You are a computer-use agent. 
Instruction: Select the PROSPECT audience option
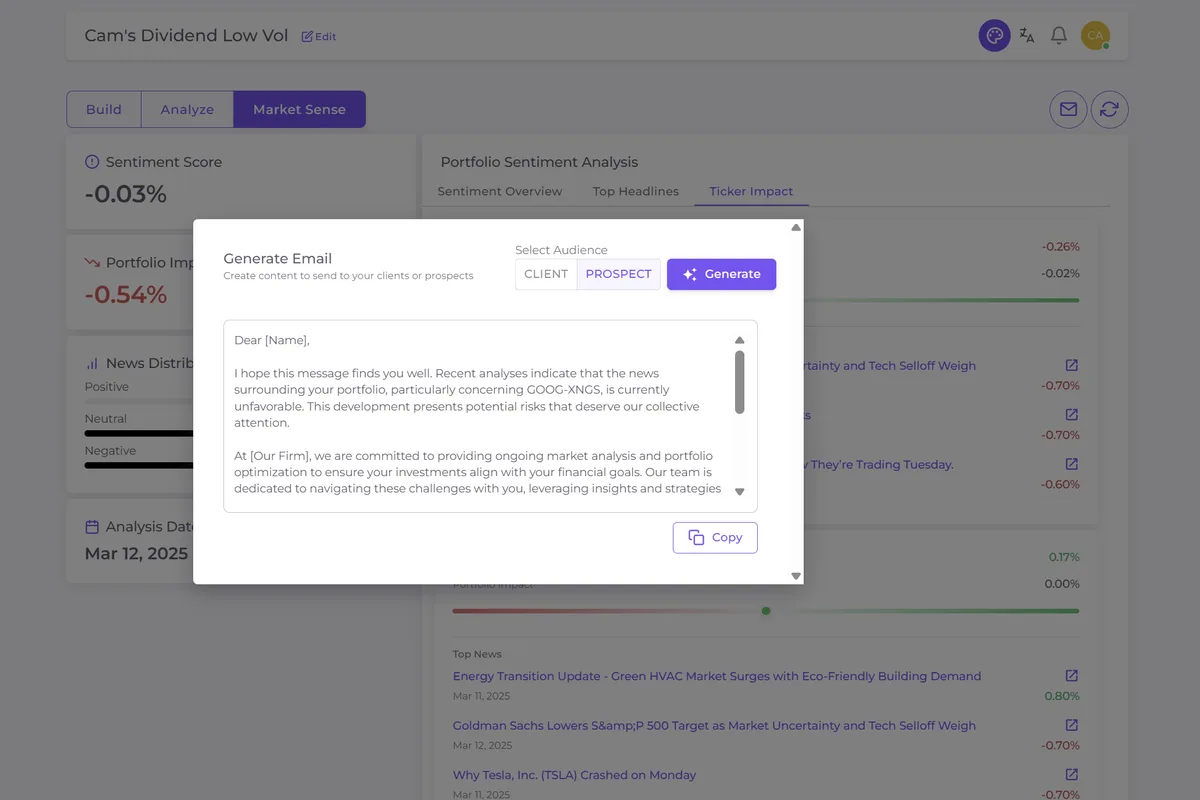[618, 274]
